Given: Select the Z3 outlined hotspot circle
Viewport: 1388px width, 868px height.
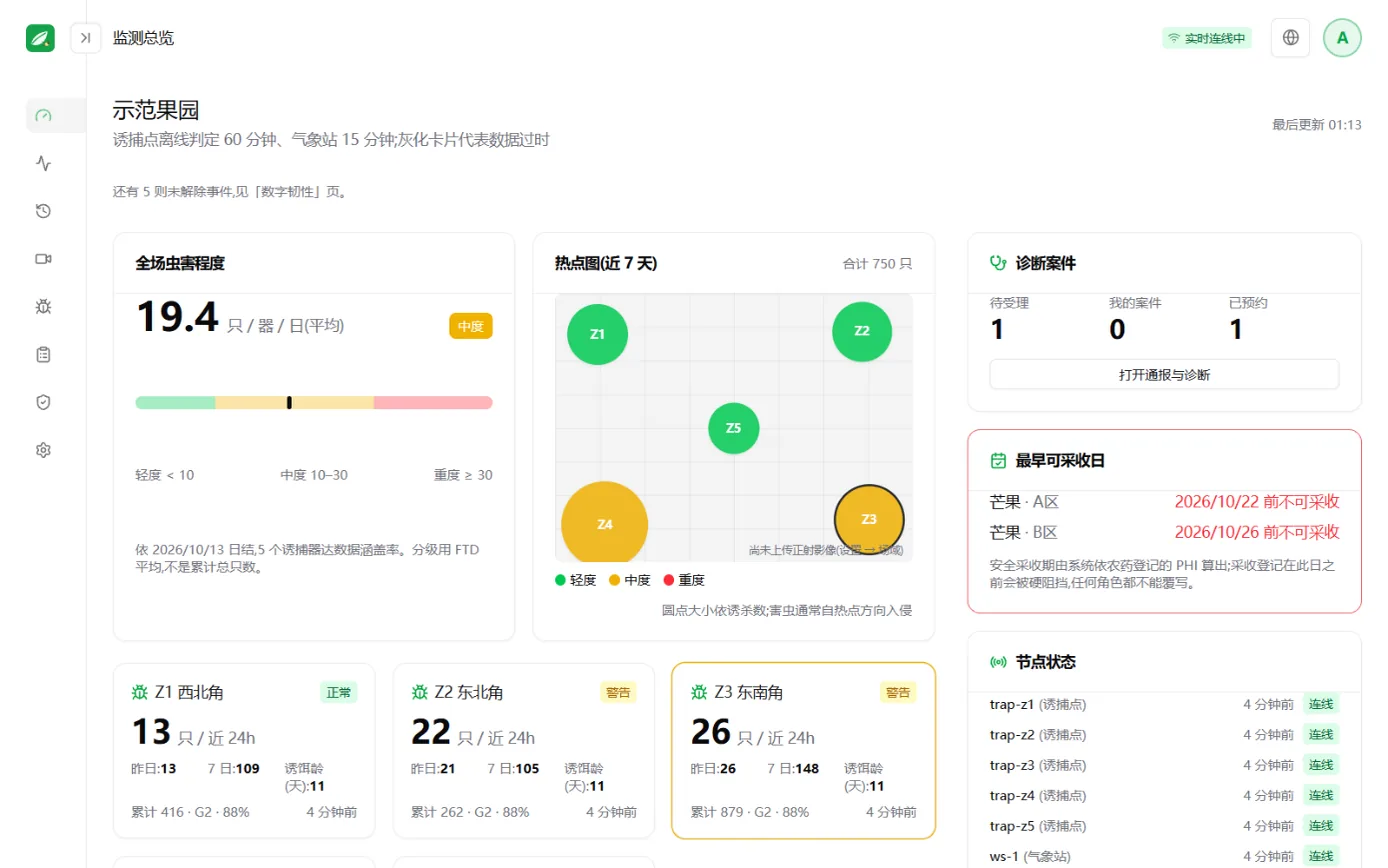Looking at the screenshot, I should [x=869, y=520].
